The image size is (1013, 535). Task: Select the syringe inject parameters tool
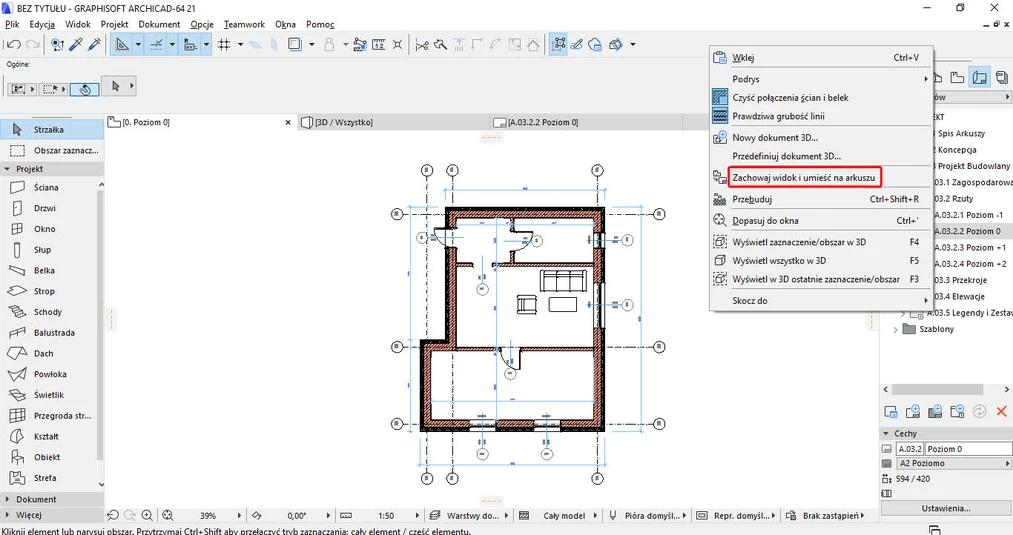pos(94,45)
